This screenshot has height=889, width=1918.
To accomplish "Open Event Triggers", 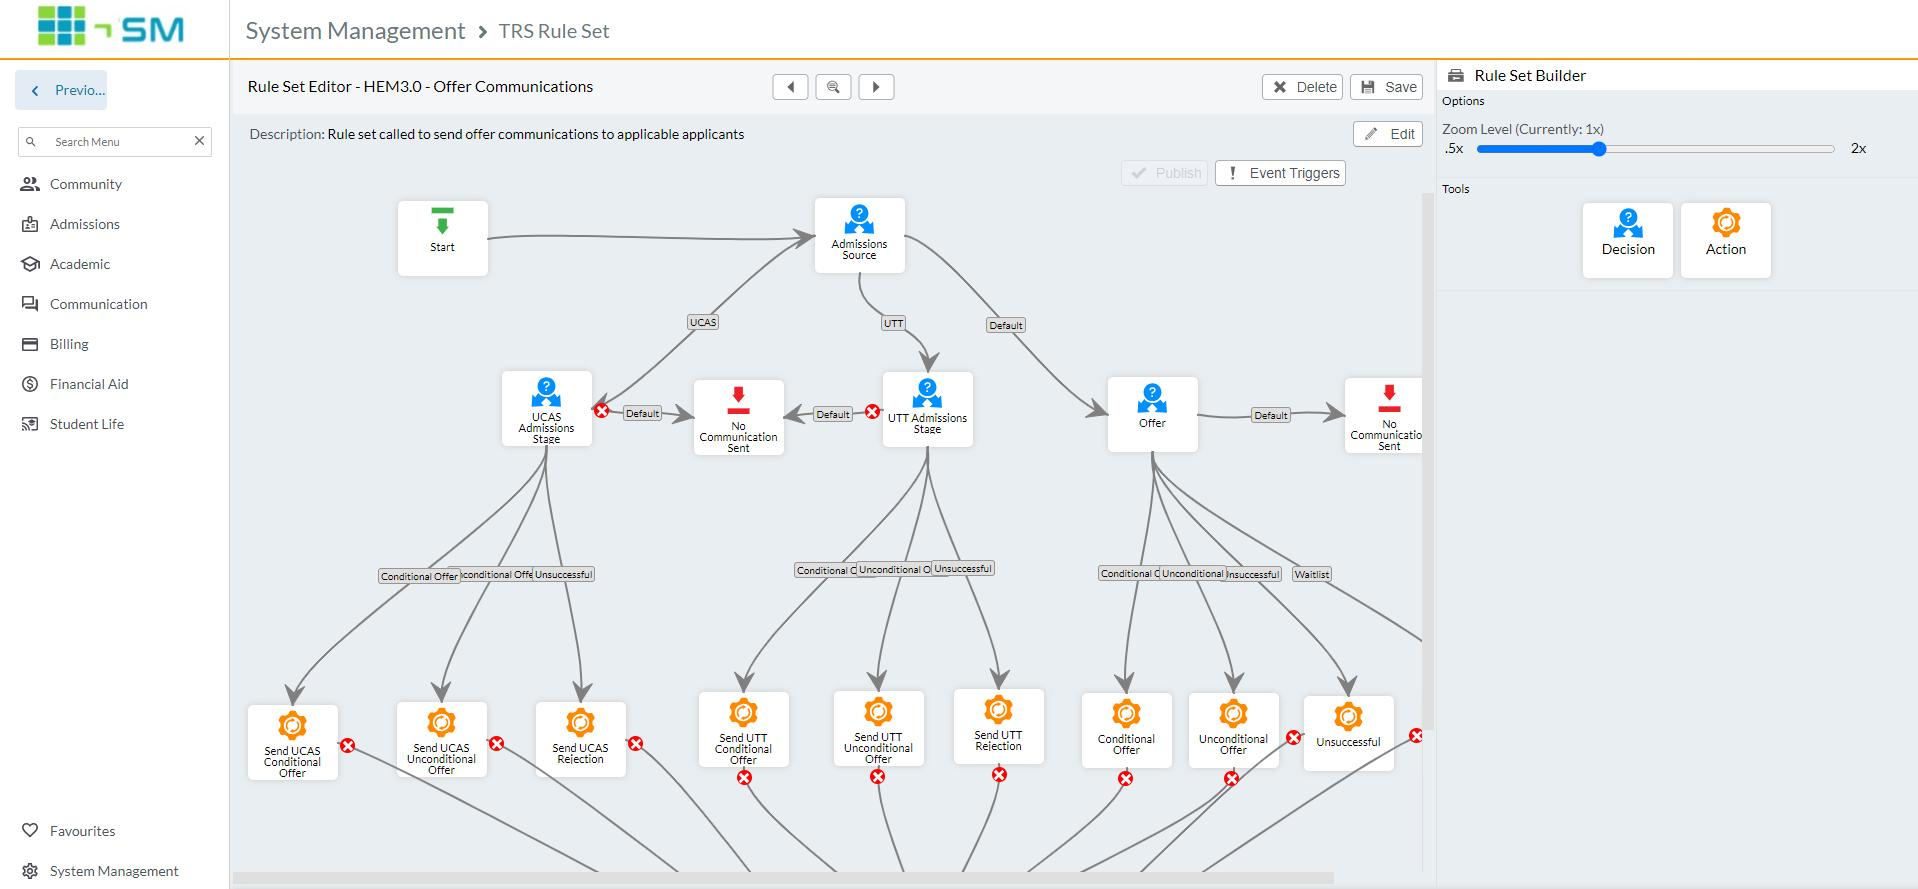I will (x=1280, y=173).
